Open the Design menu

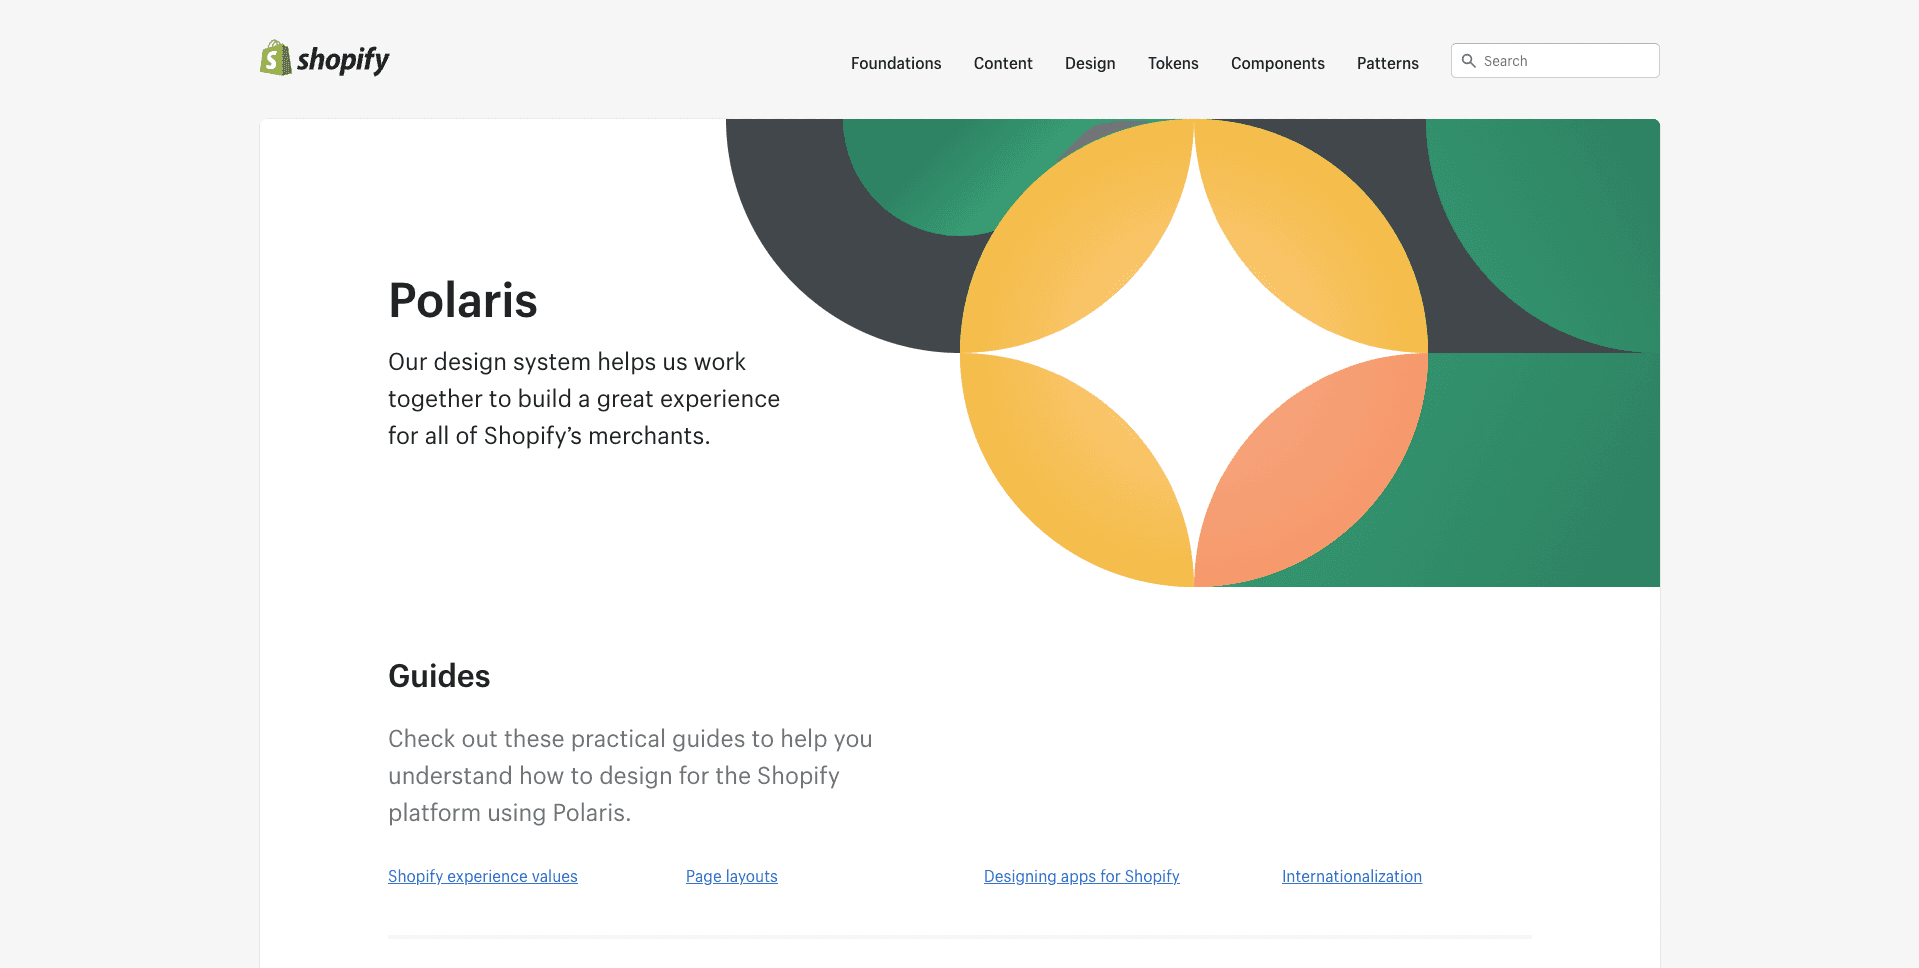[x=1090, y=63]
